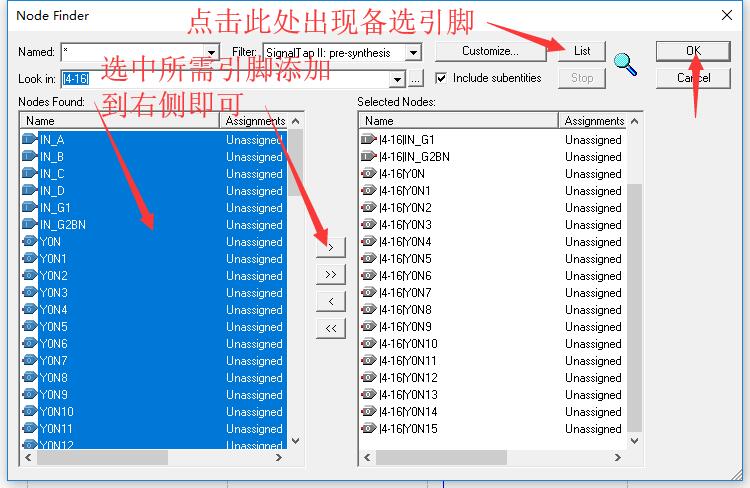Click the Named text input field
750x488 pixels.
pyautogui.click(x=133, y=52)
